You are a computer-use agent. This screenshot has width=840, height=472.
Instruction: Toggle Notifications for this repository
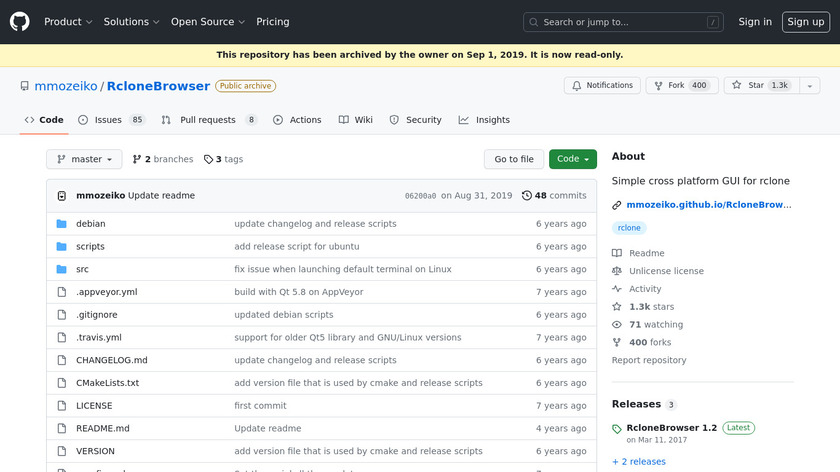pyautogui.click(x=602, y=86)
